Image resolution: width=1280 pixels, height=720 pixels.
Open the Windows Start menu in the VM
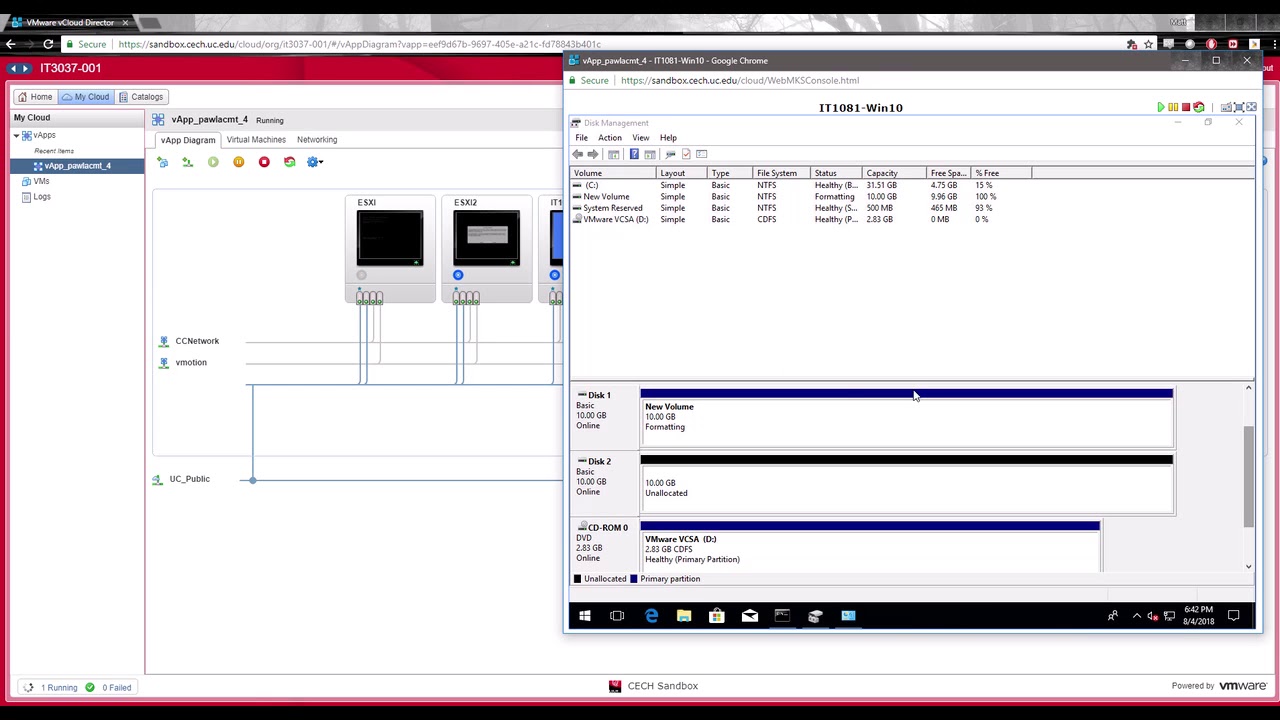coord(585,616)
